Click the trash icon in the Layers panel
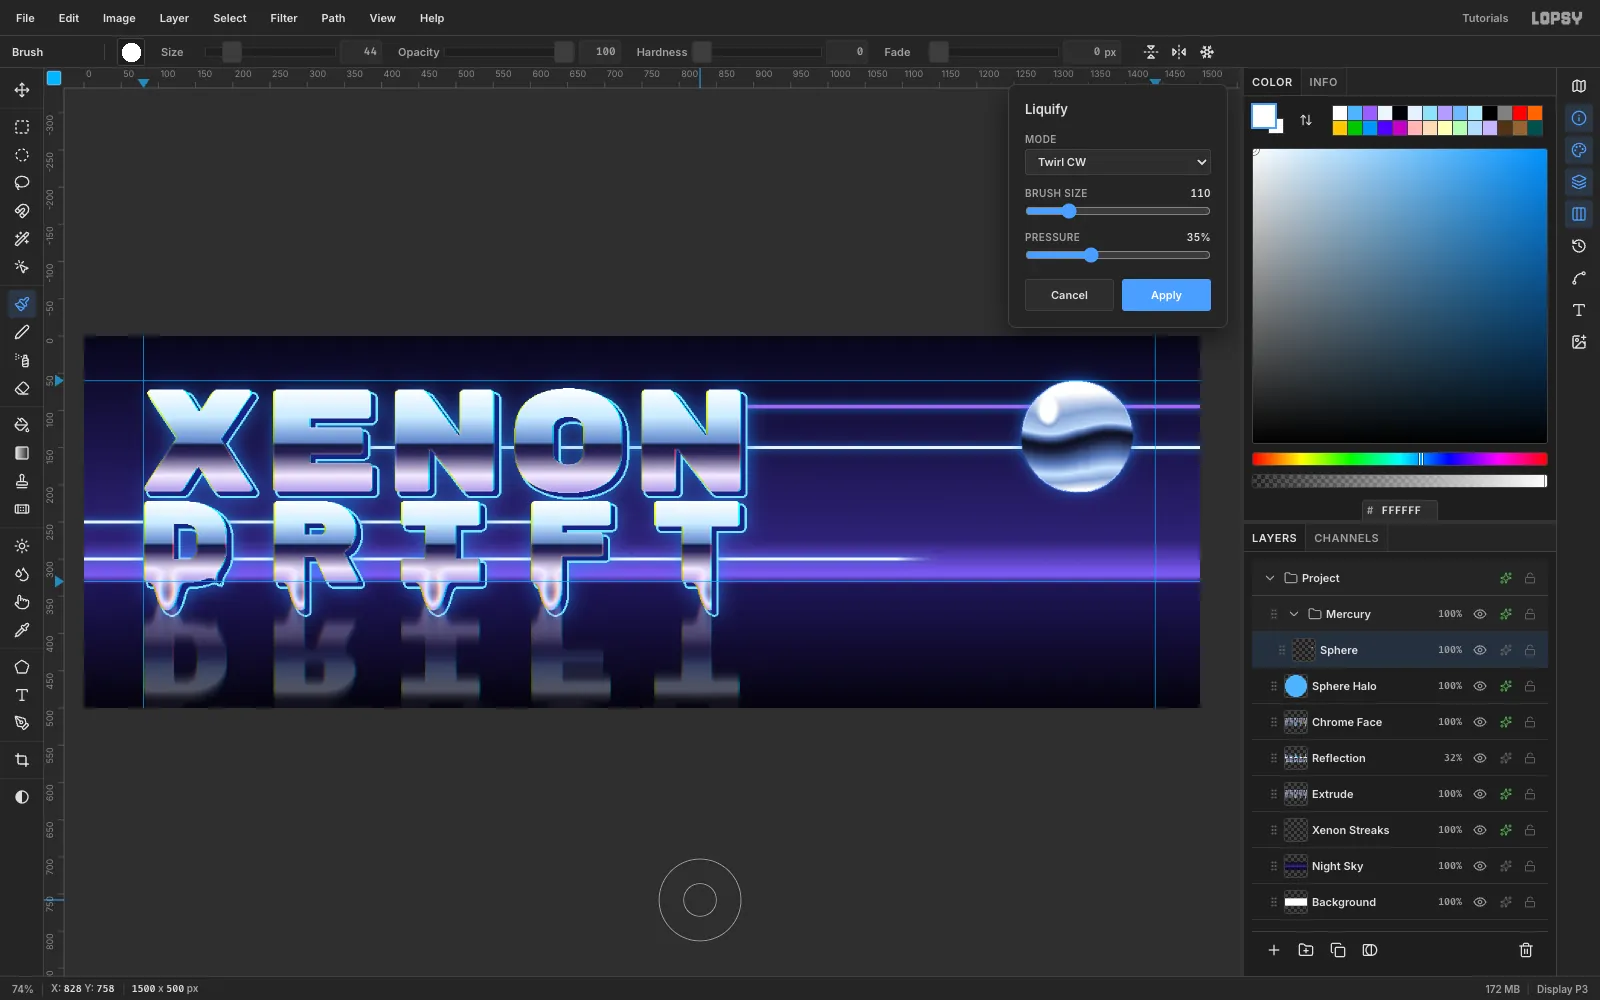This screenshot has width=1600, height=1000. pyautogui.click(x=1526, y=950)
